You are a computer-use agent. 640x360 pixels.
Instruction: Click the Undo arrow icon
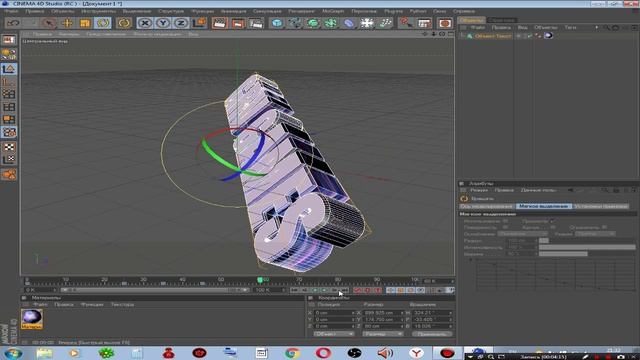tap(12, 23)
